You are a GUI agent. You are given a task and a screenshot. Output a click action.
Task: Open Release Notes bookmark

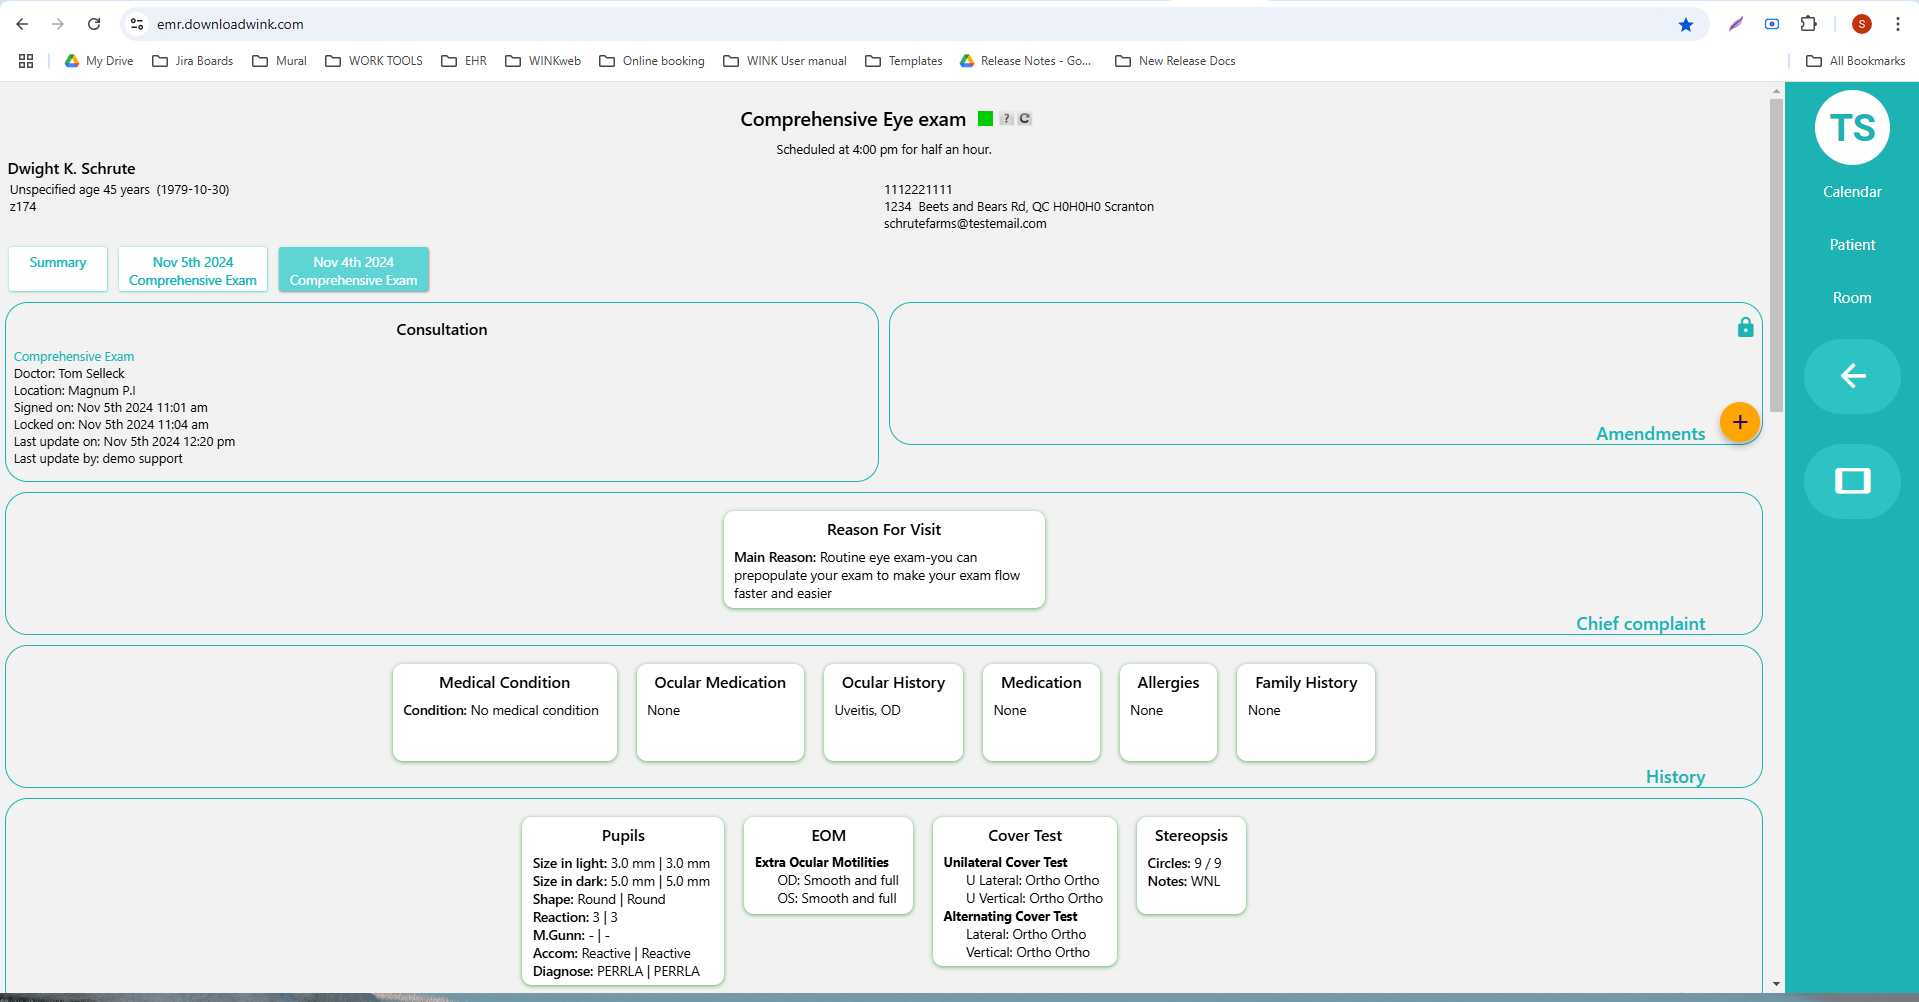(1025, 61)
